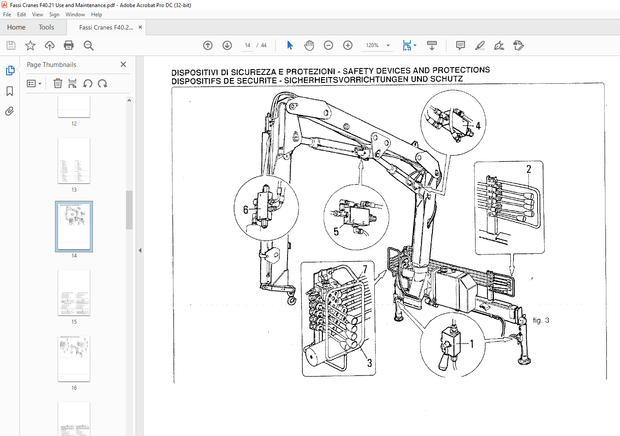Click the thumbnails panel scrollbar handle

(129, 210)
